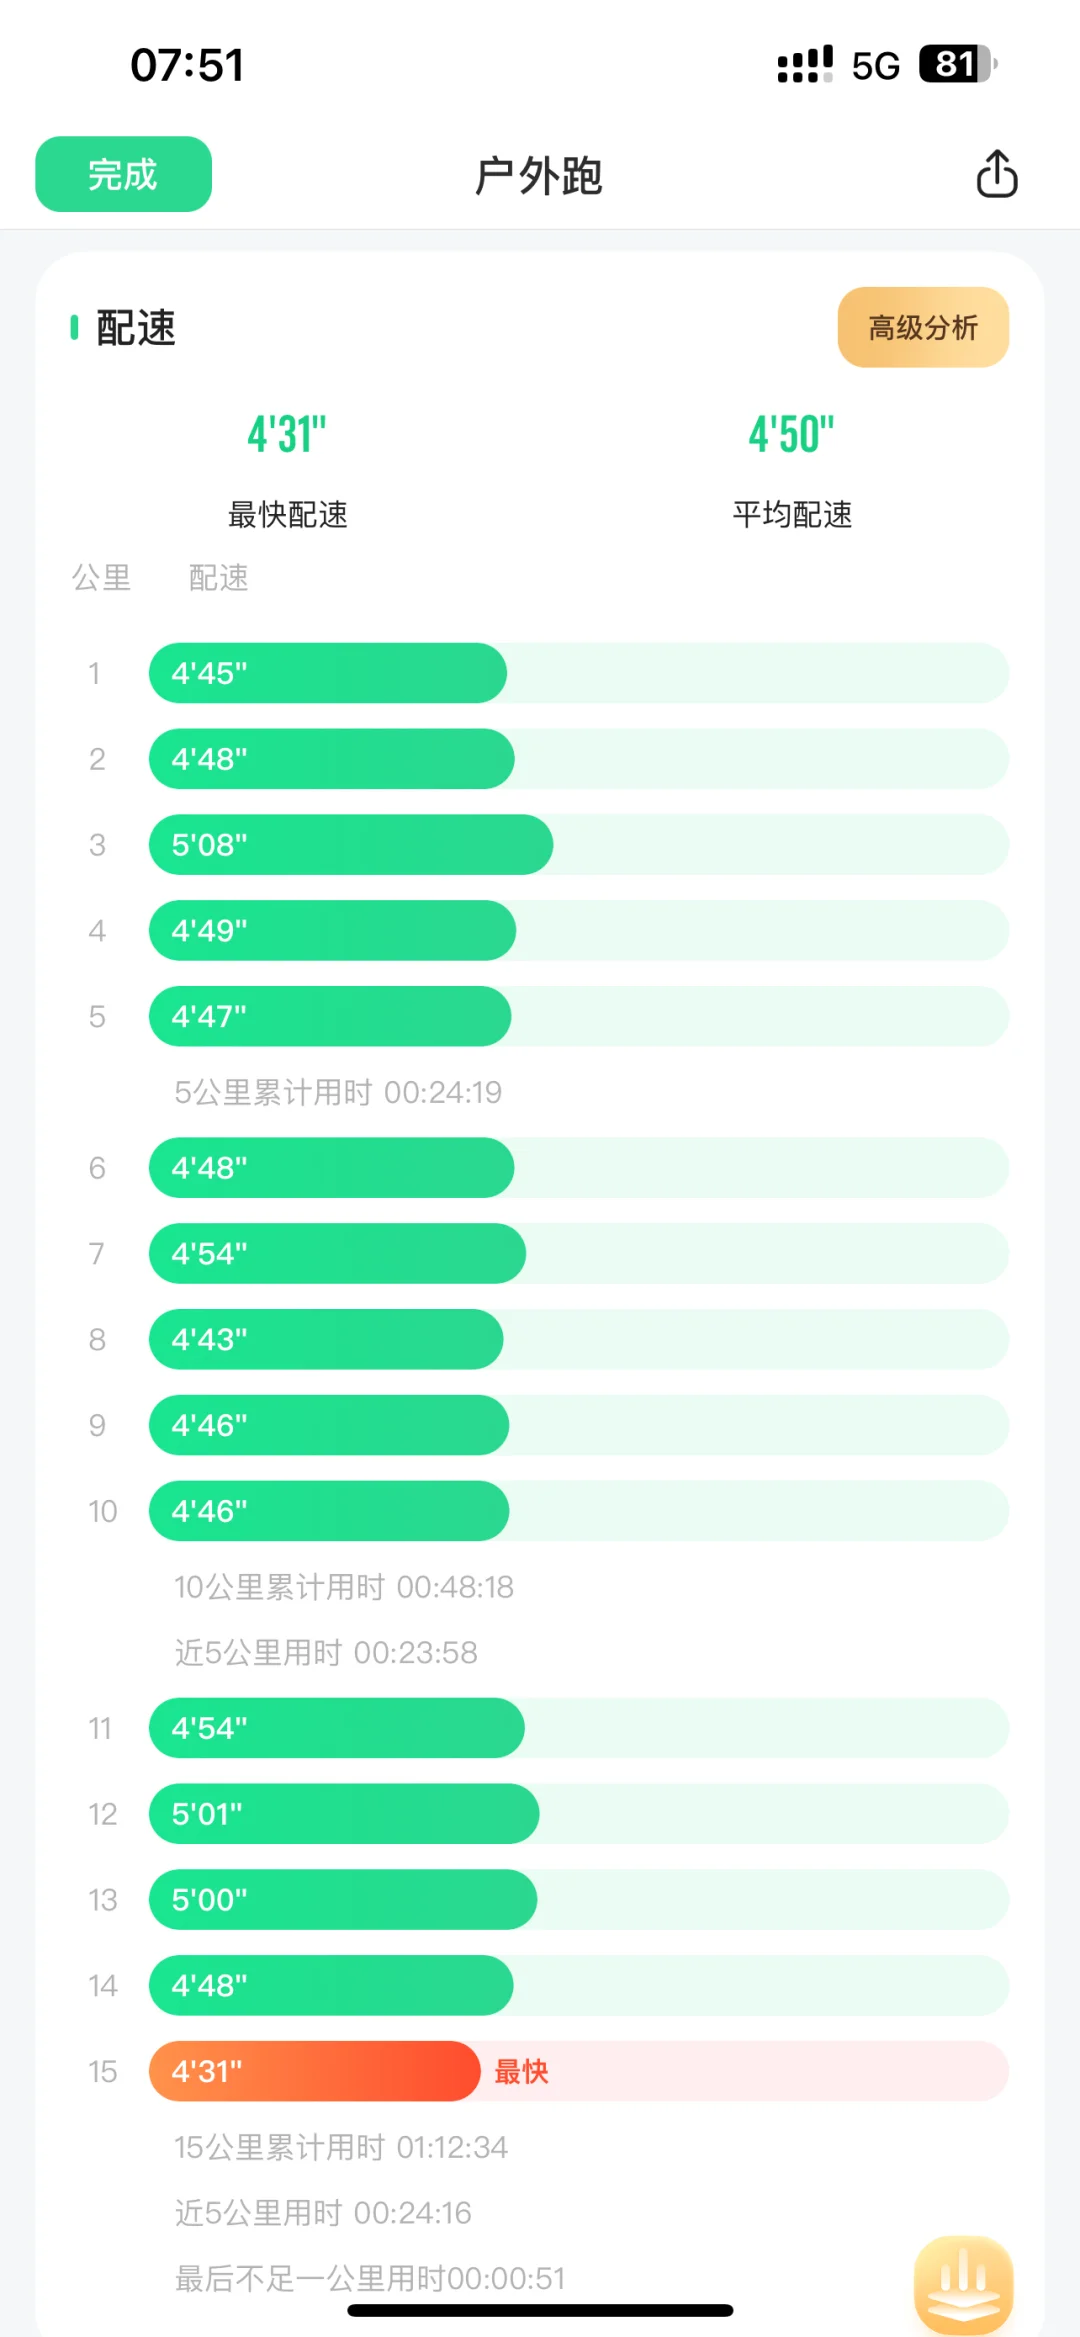Viewport: 1080px width, 2337px height.
Task: Select the kilometer 1 pace bar 4'45"
Action: [328, 673]
